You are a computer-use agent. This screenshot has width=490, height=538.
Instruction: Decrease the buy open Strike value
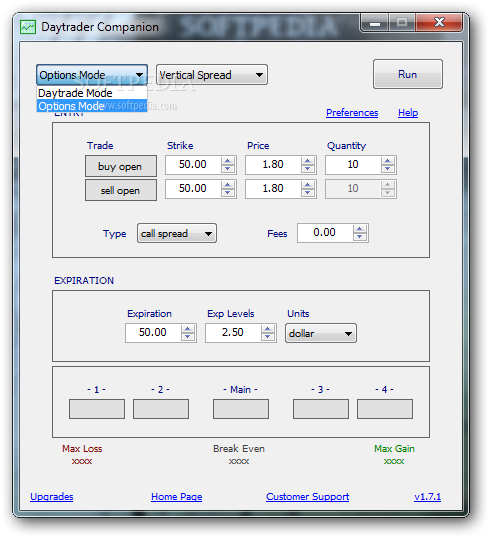[x=228, y=169]
